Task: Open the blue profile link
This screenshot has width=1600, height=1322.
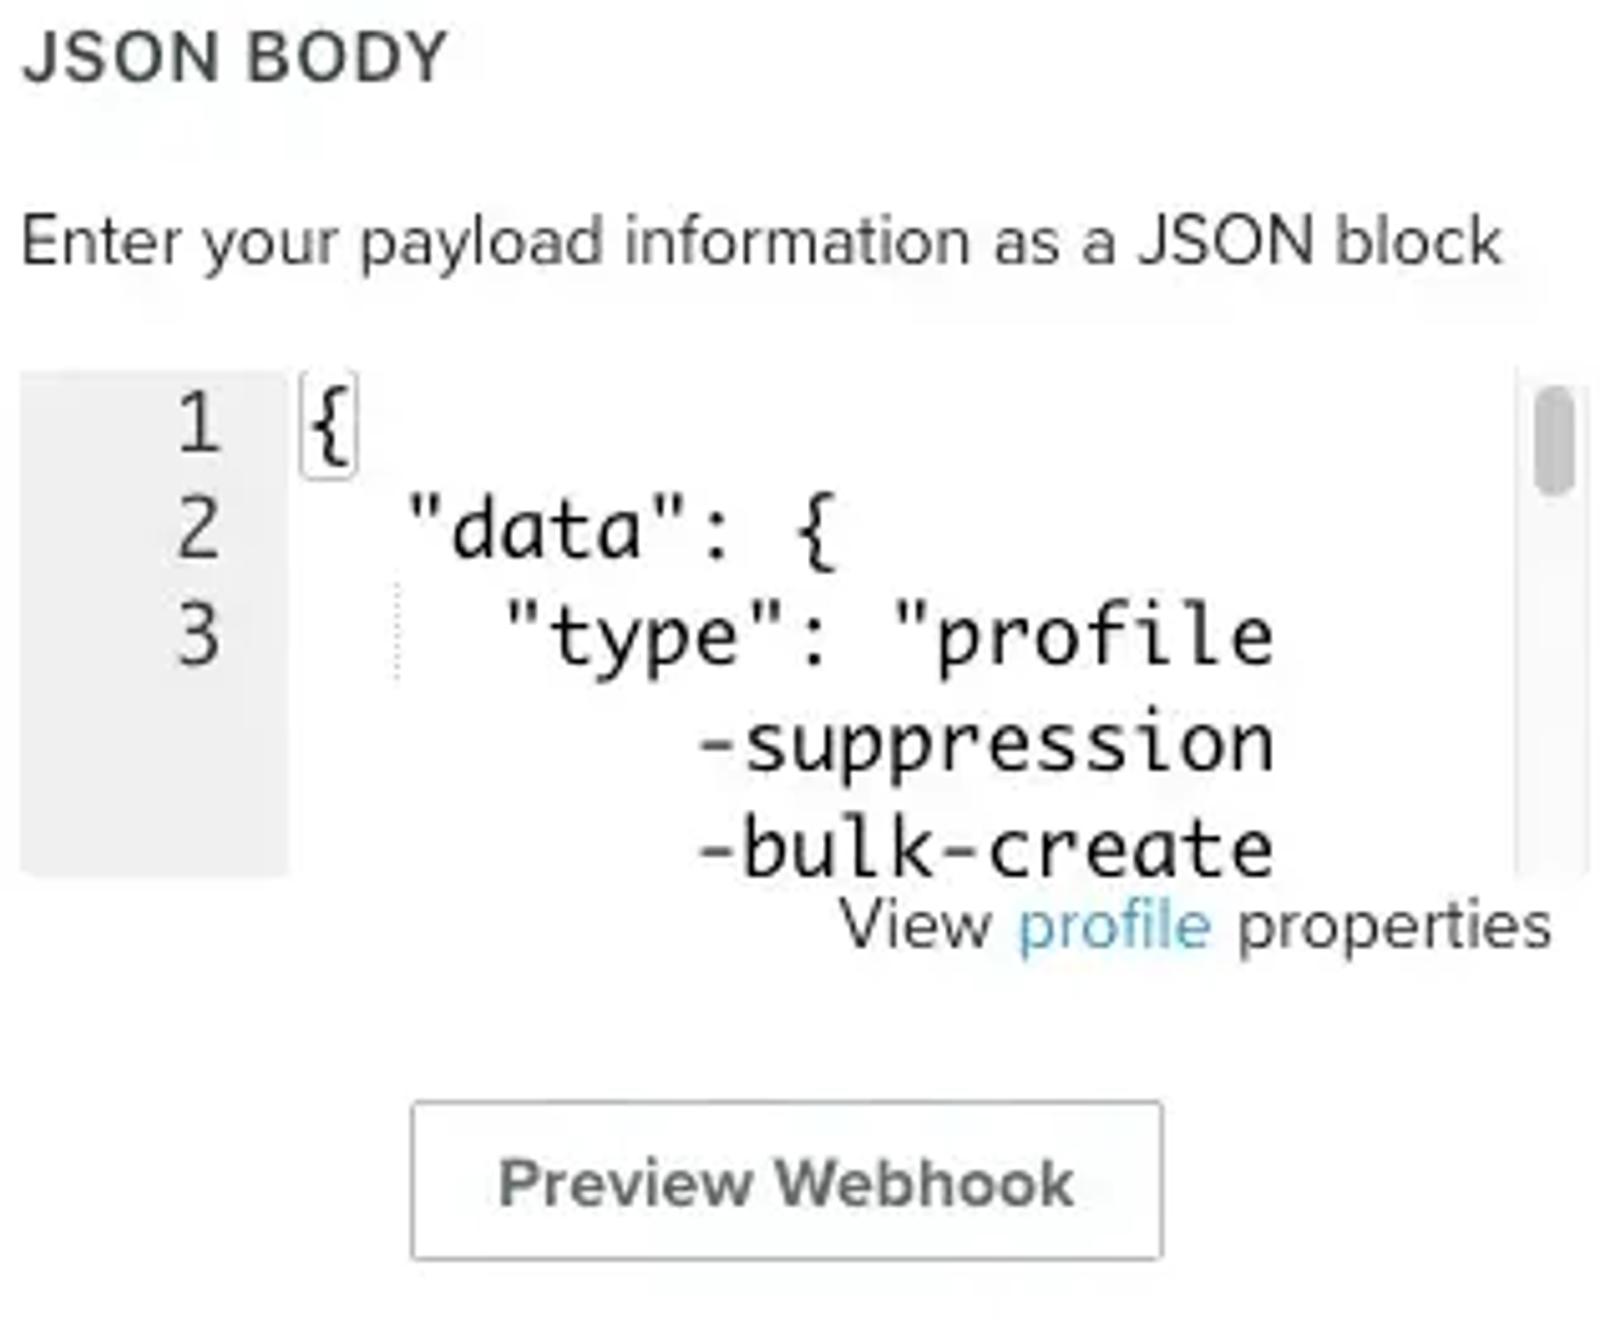Action: tap(1114, 927)
